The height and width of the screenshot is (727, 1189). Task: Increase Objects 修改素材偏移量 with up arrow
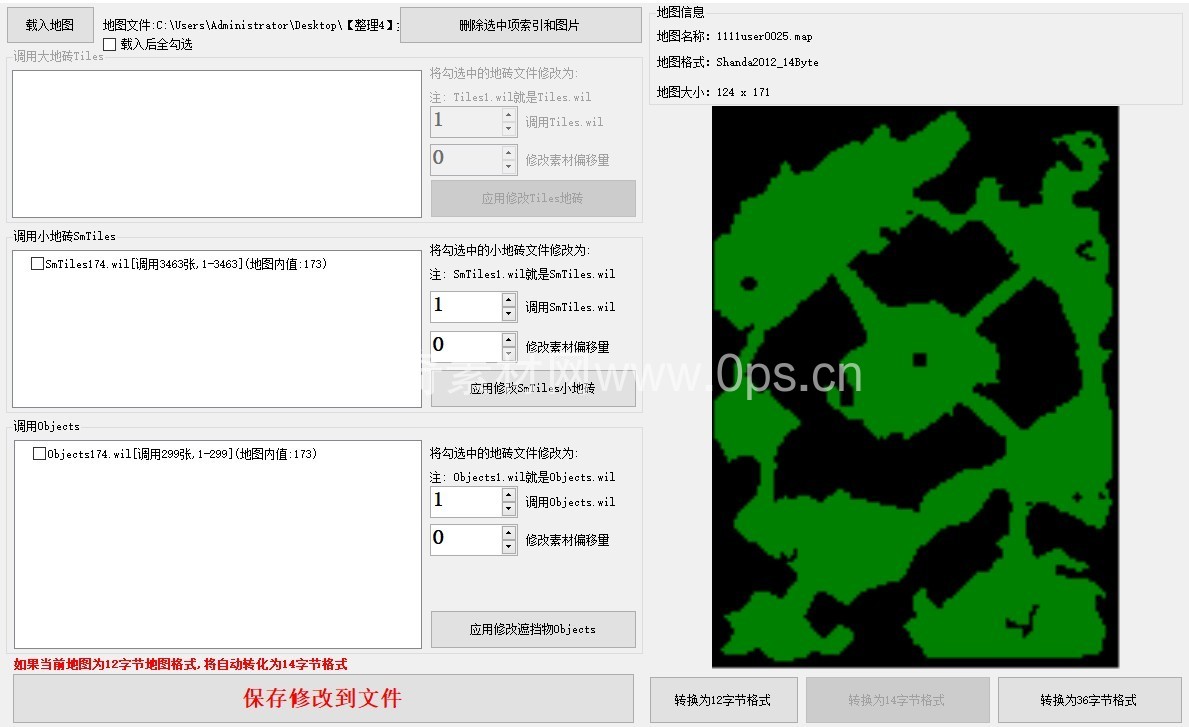509,533
